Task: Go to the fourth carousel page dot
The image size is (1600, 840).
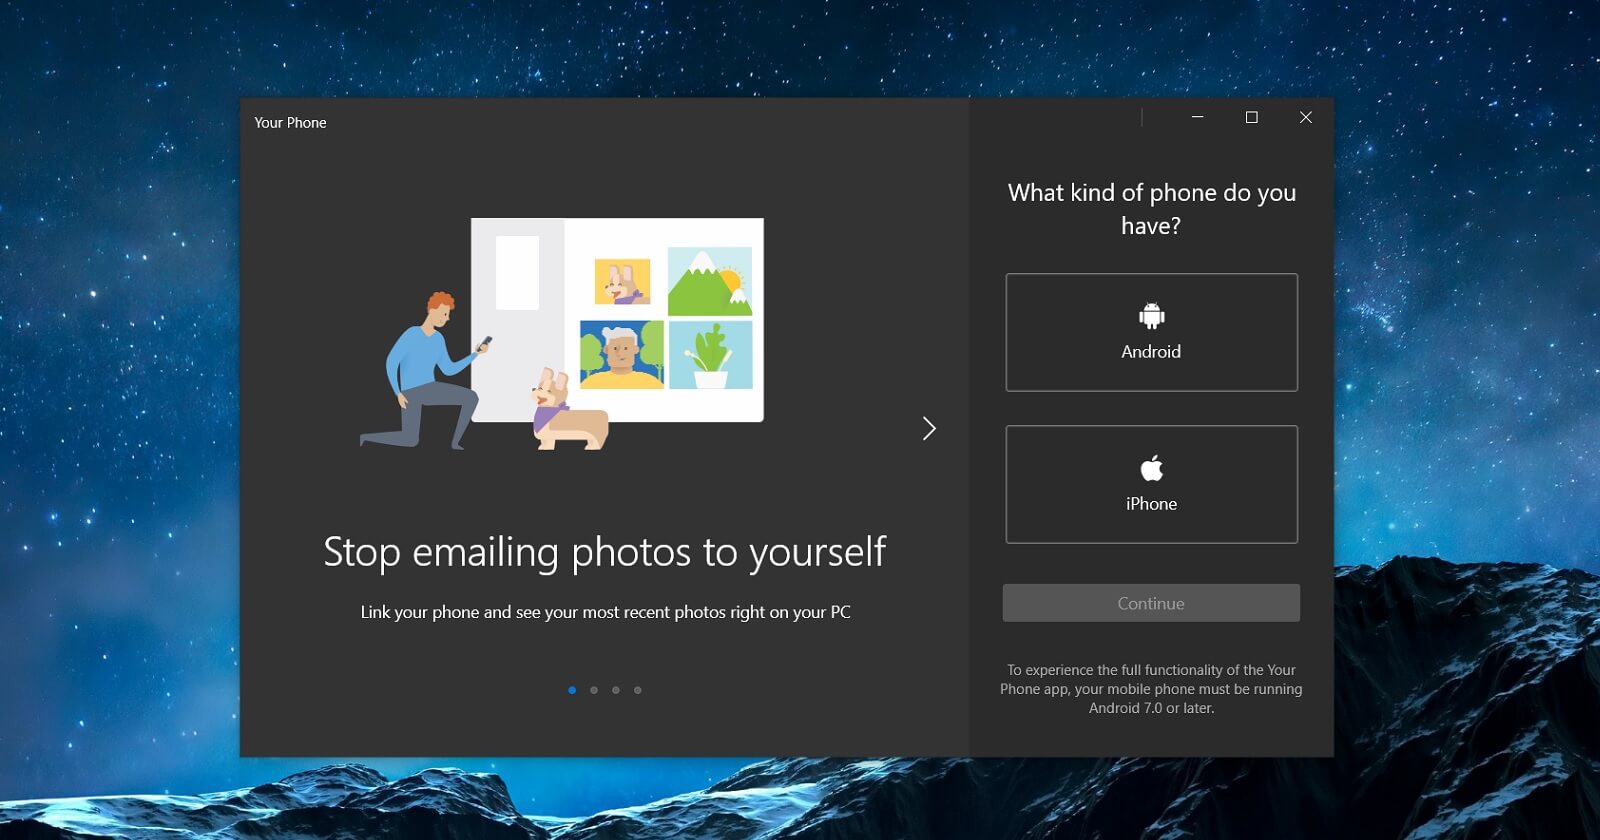Action: tap(638, 690)
